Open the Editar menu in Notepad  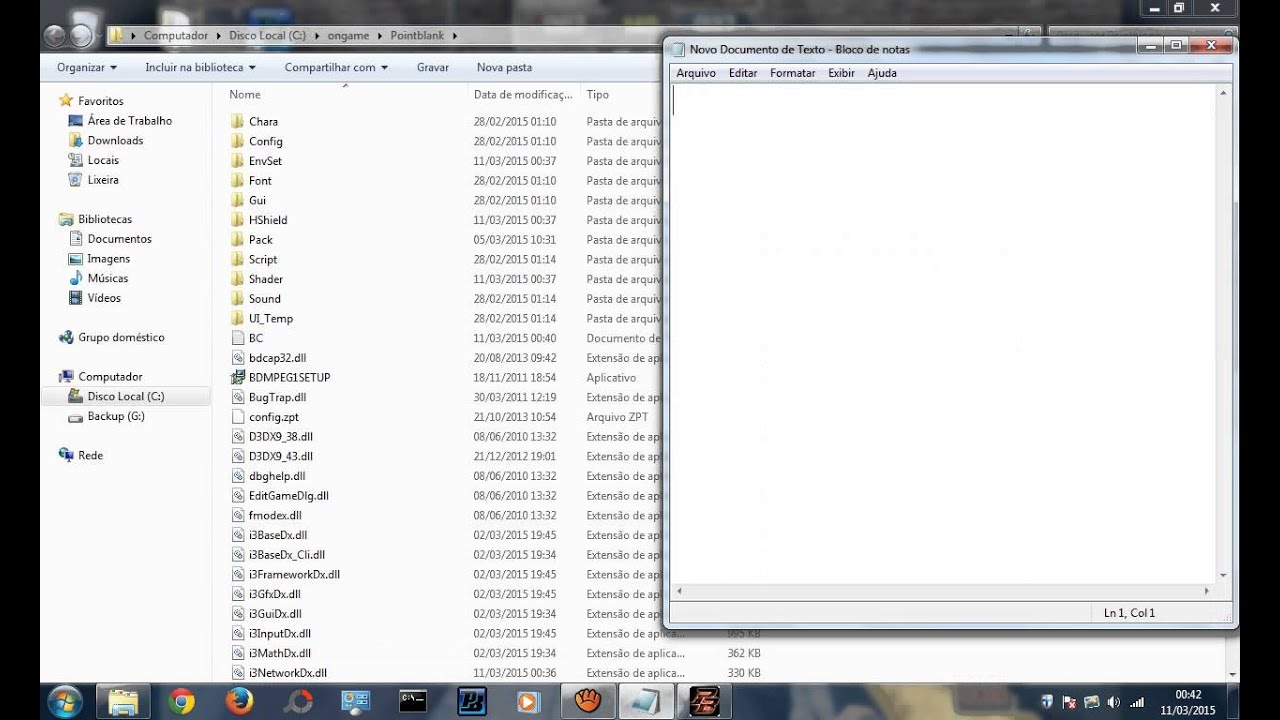point(743,73)
